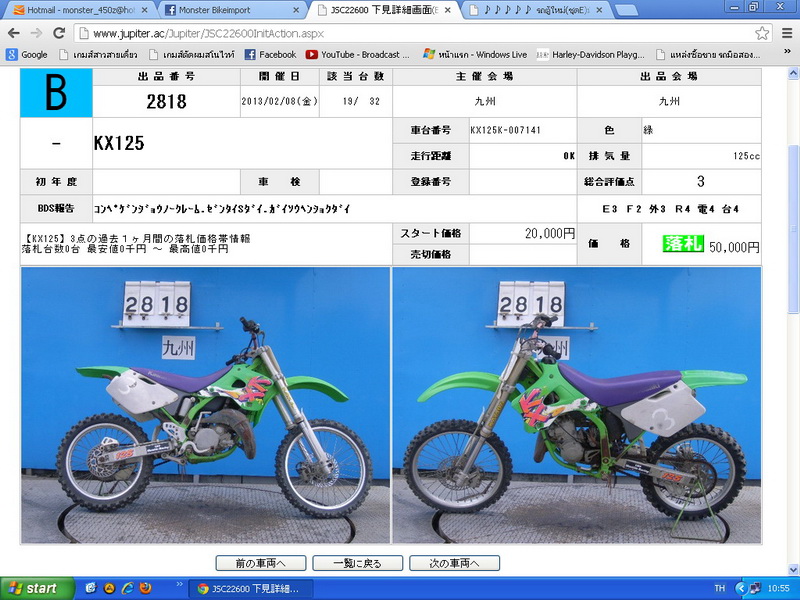
Task: Click the address bar URL
Action: point(208,34)
